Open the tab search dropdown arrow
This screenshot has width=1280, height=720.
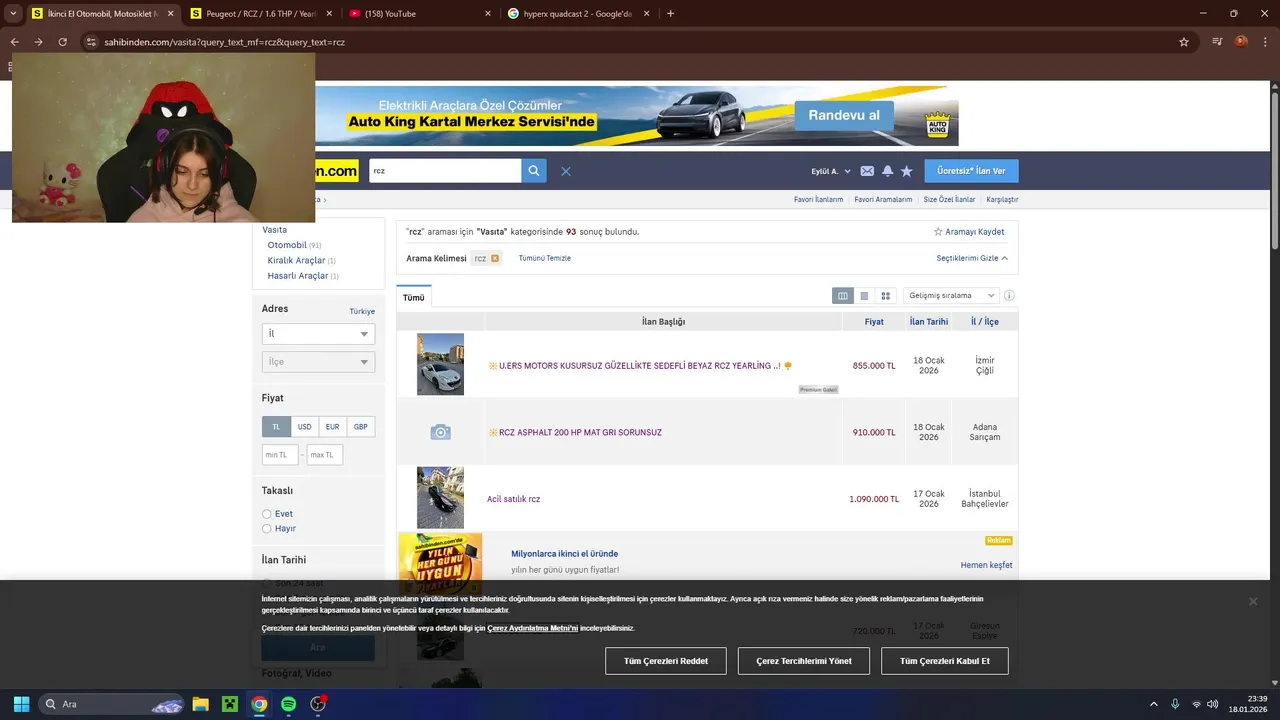point(13,13)
